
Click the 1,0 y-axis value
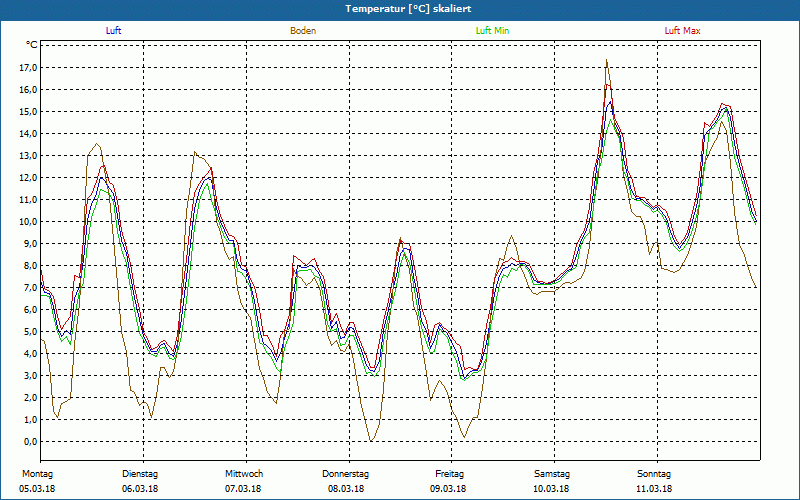coord(31,419)
